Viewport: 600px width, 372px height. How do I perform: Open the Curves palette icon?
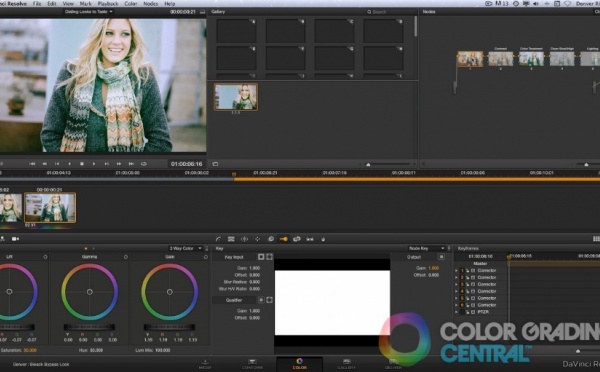[218, 239]
